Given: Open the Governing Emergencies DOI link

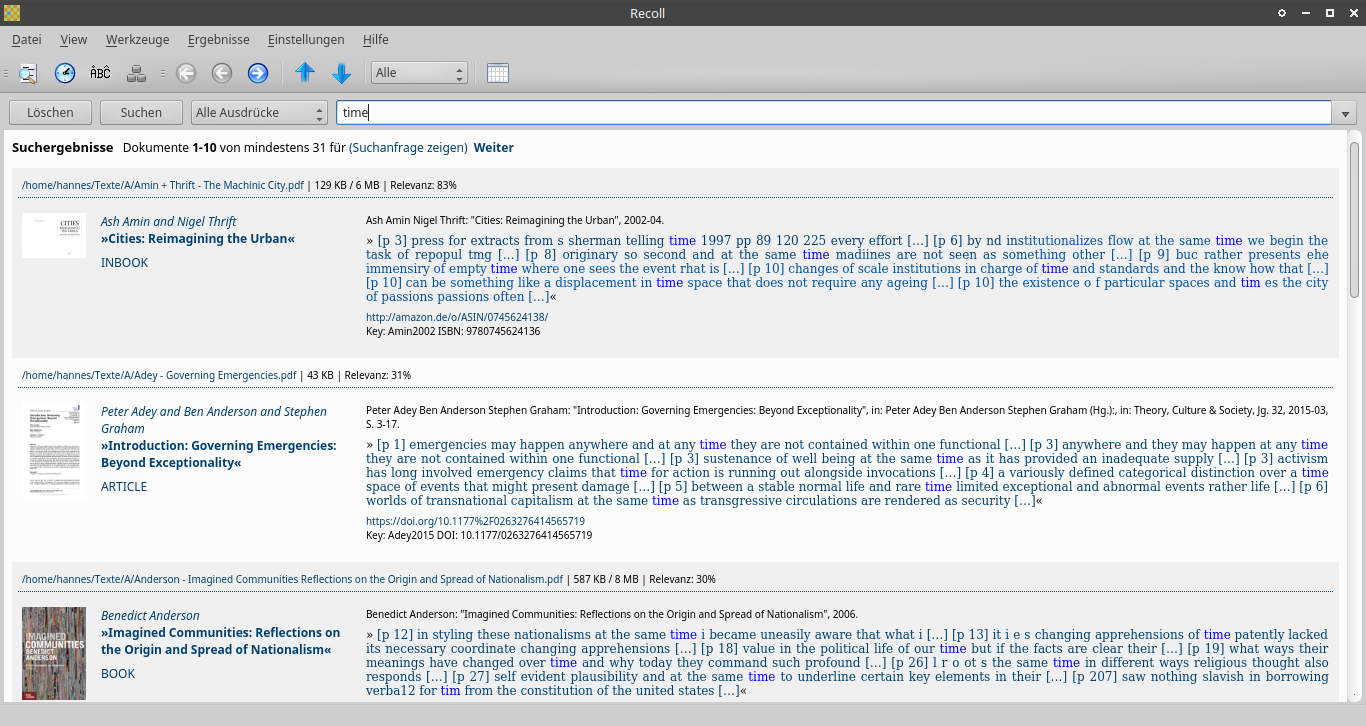Looking at the screenshot, I should (x=475, y=521).
